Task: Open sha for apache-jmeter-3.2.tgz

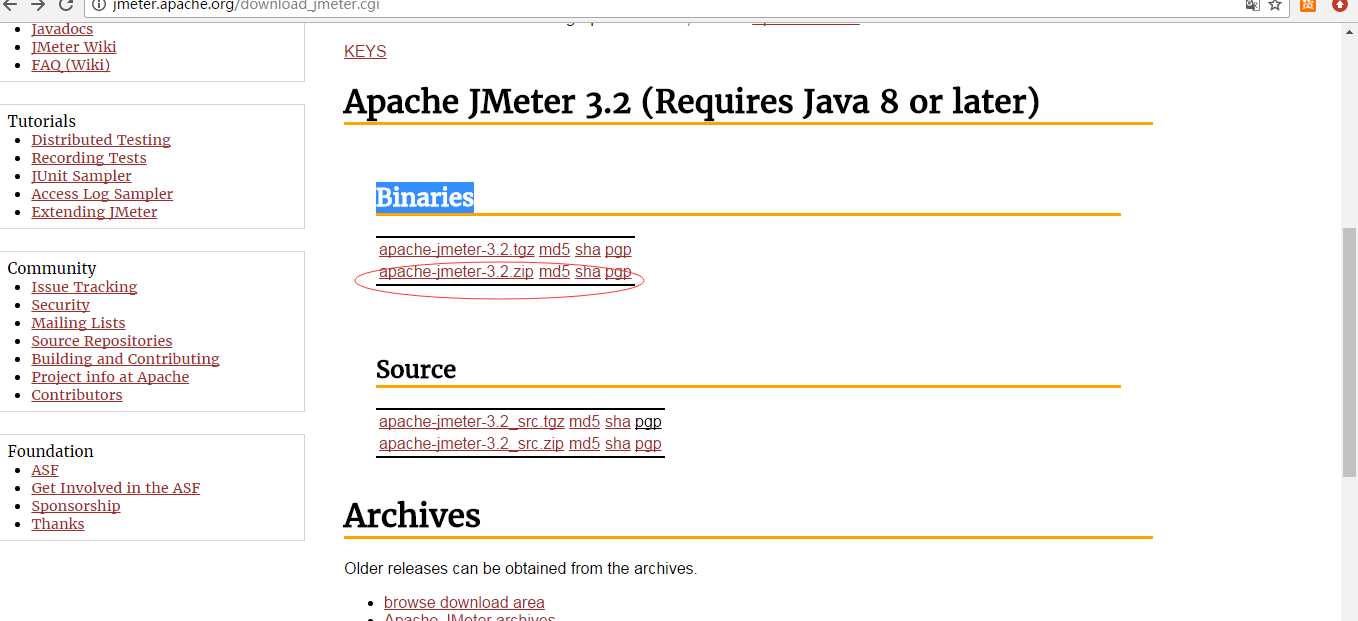Action: pos(587,249)
